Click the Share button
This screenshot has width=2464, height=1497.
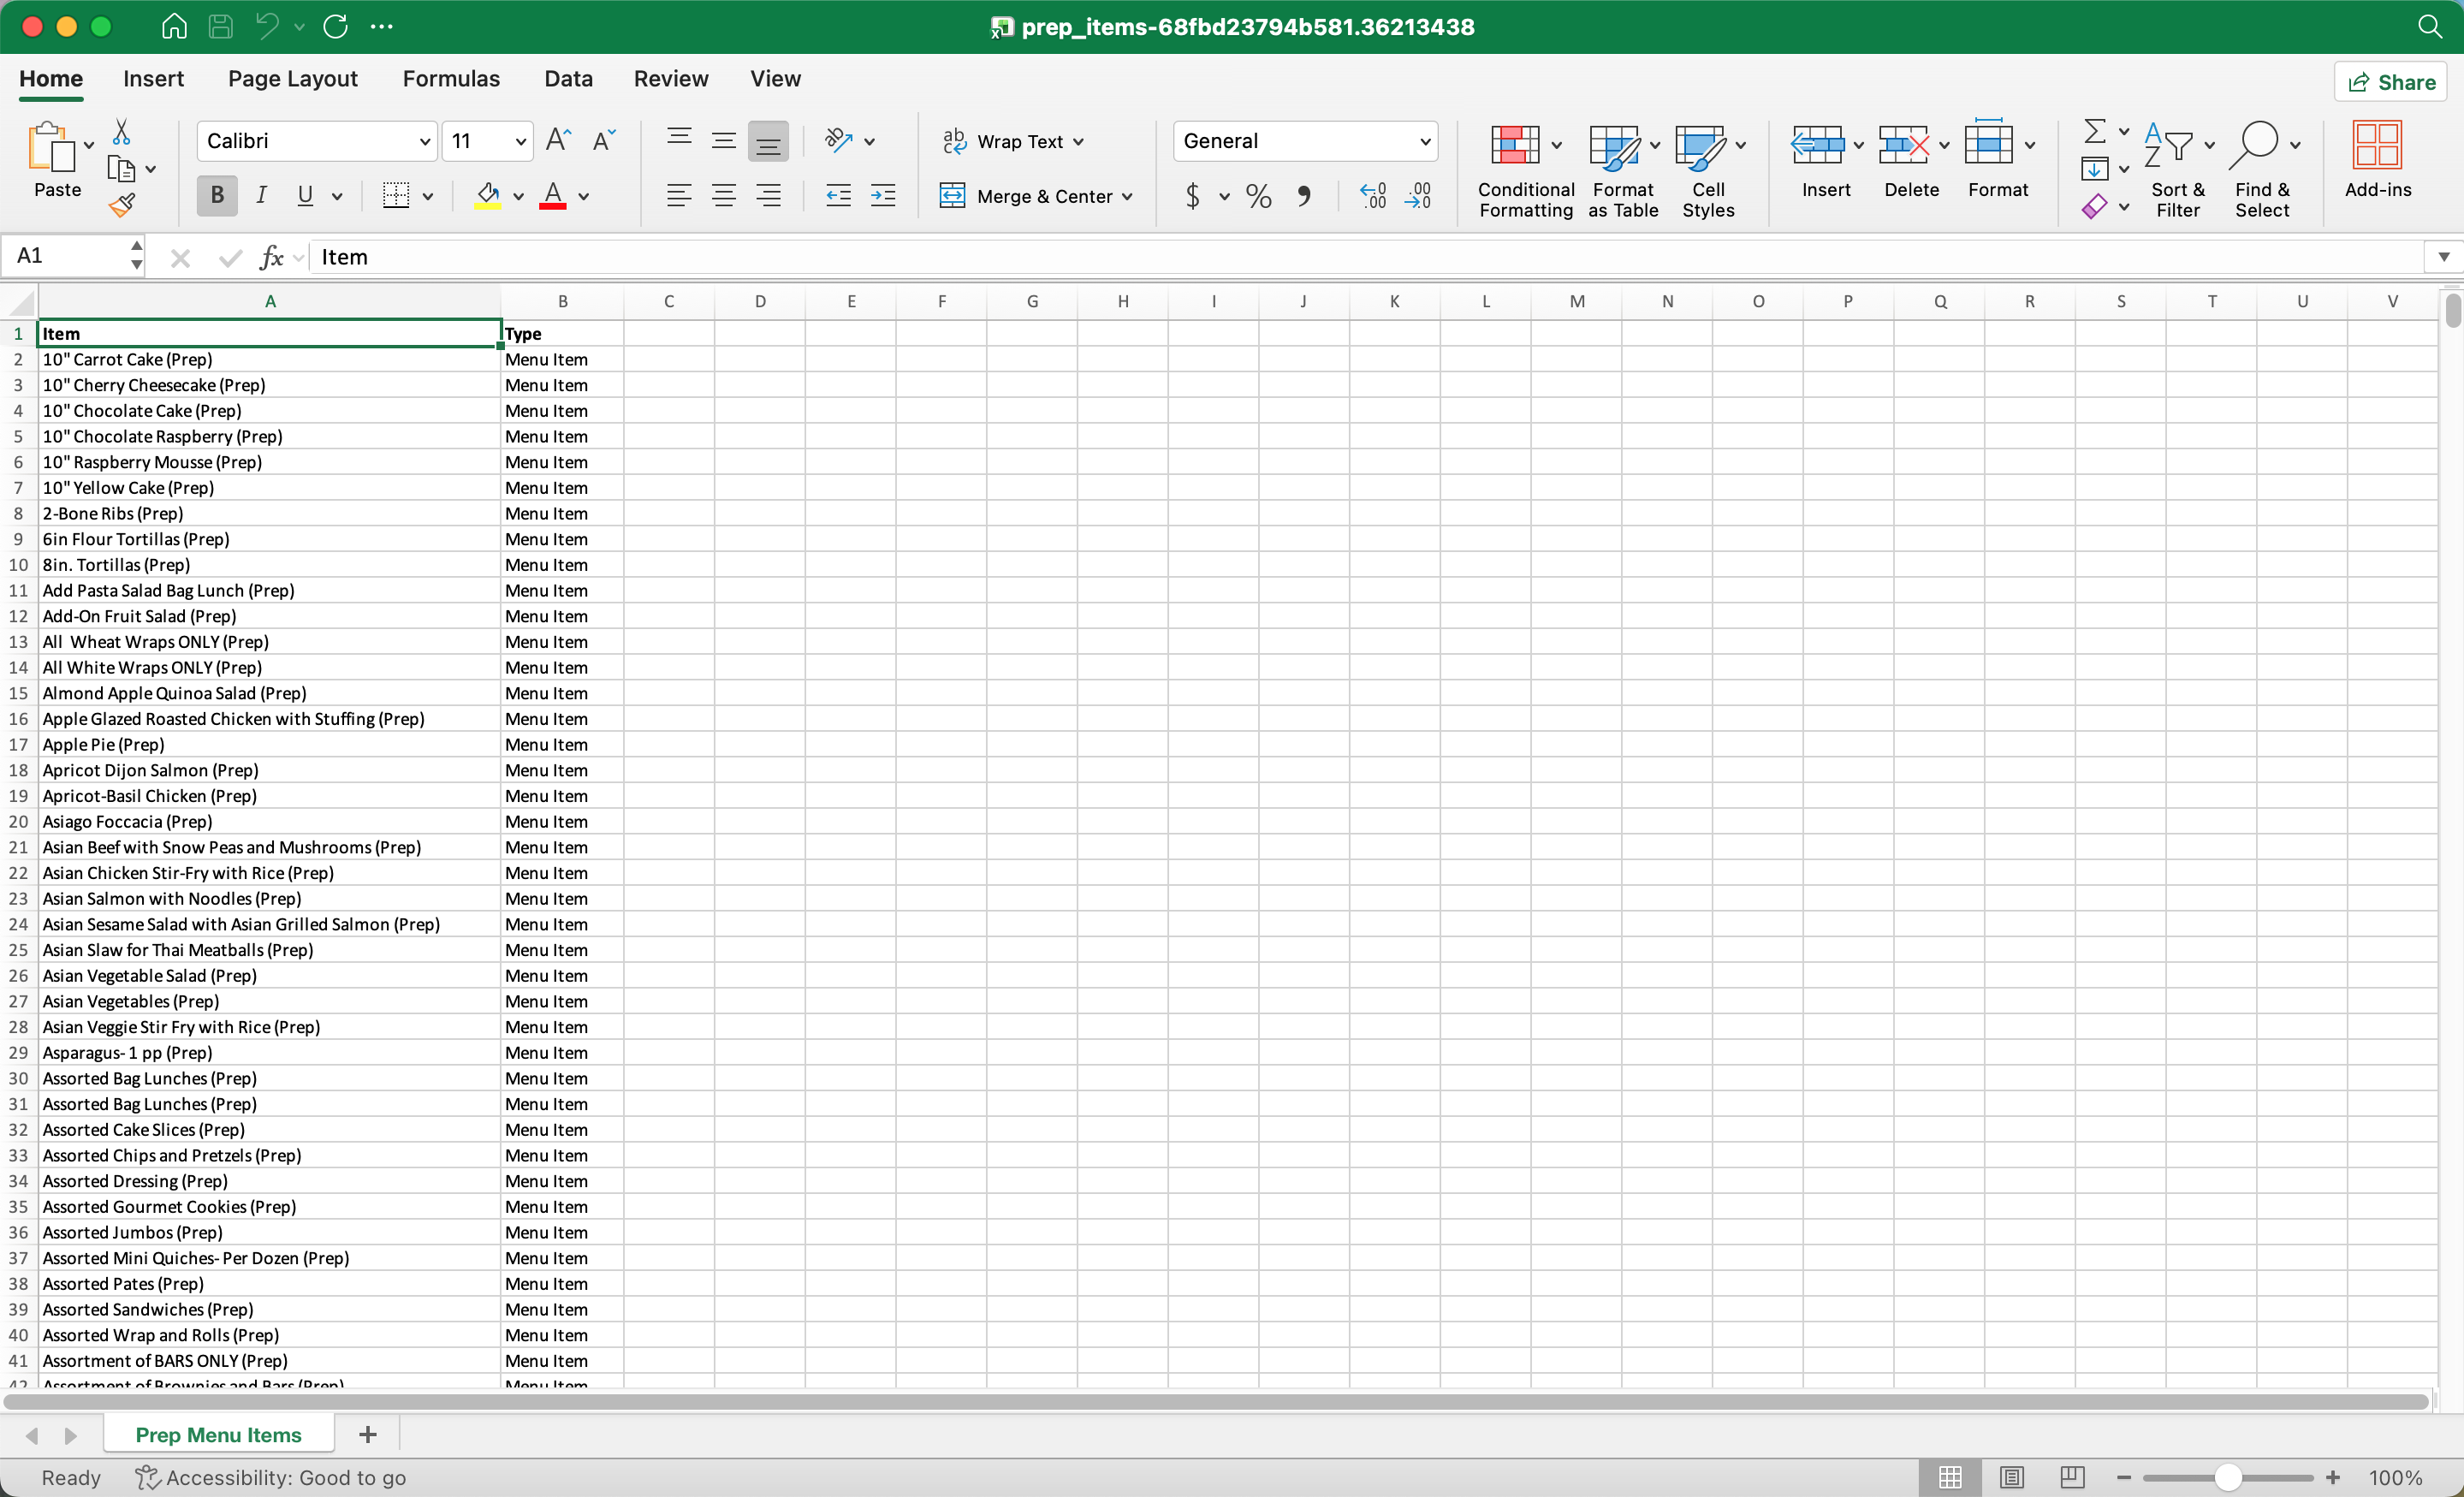point(2391,82)
